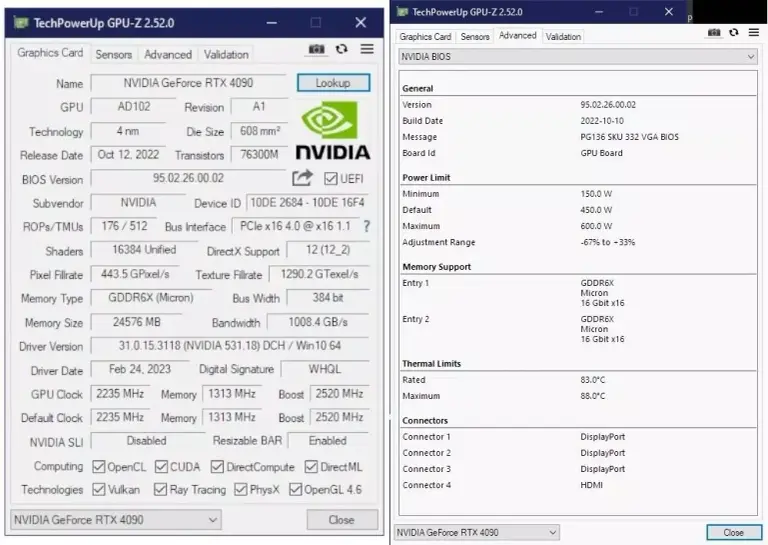Toggle the CUDA checkbox

tap(161, 467)
